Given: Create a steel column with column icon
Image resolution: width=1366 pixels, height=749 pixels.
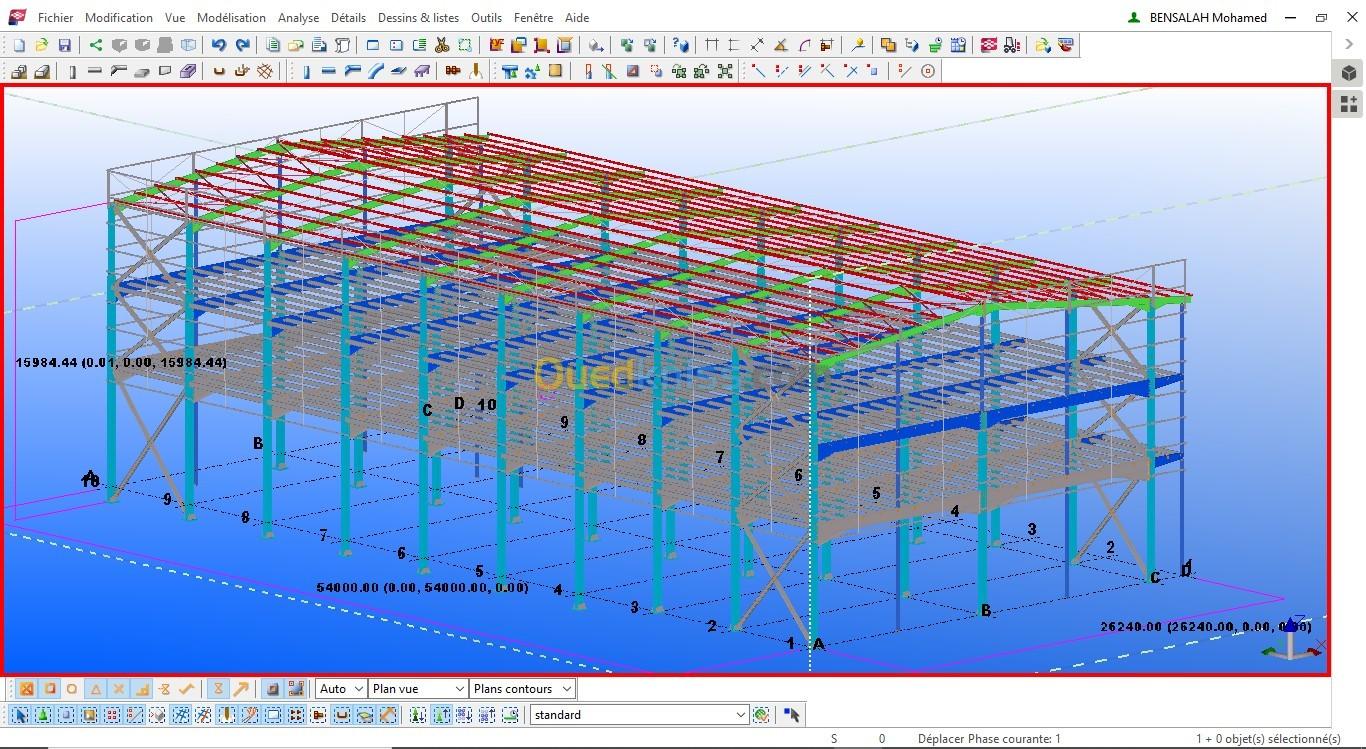Looking at the screenshot, I should 306,71.
